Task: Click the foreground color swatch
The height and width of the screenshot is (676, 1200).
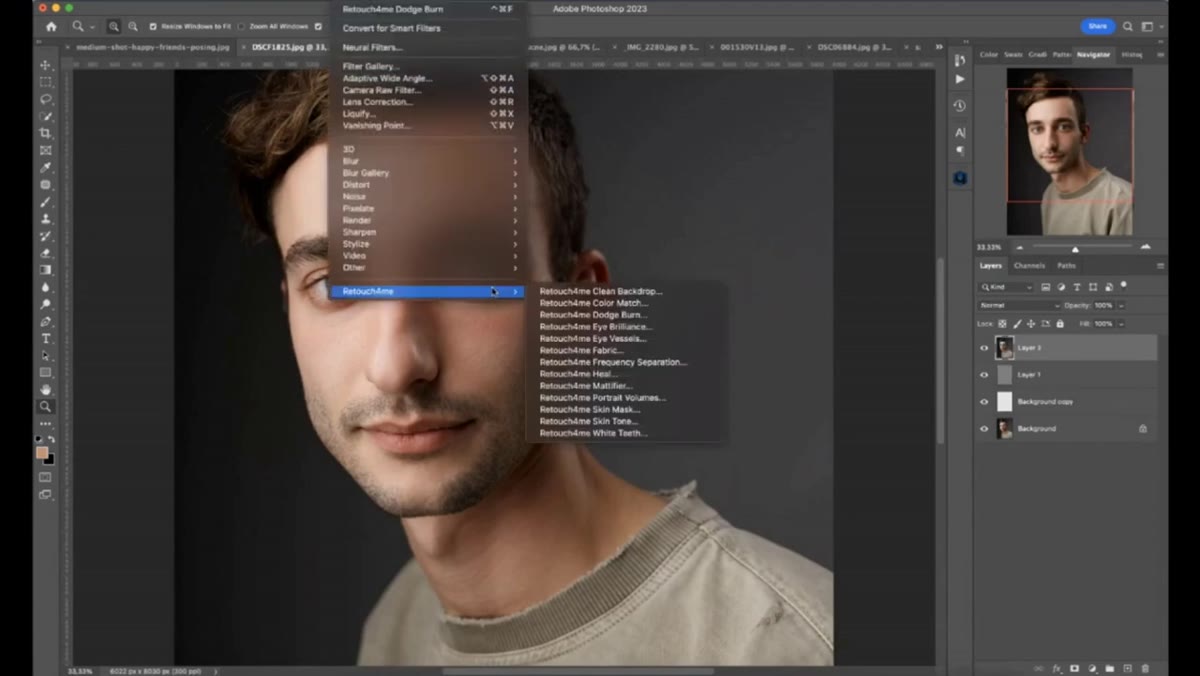Action: point(42,452)
